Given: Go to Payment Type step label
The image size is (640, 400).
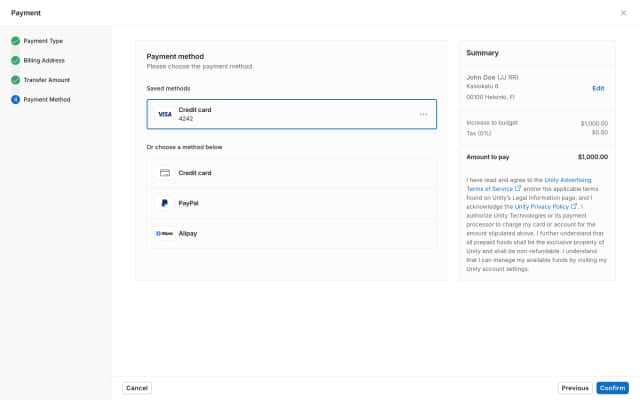Looking at the screenshot, I should pyautogui.click(x=43, y=41).
